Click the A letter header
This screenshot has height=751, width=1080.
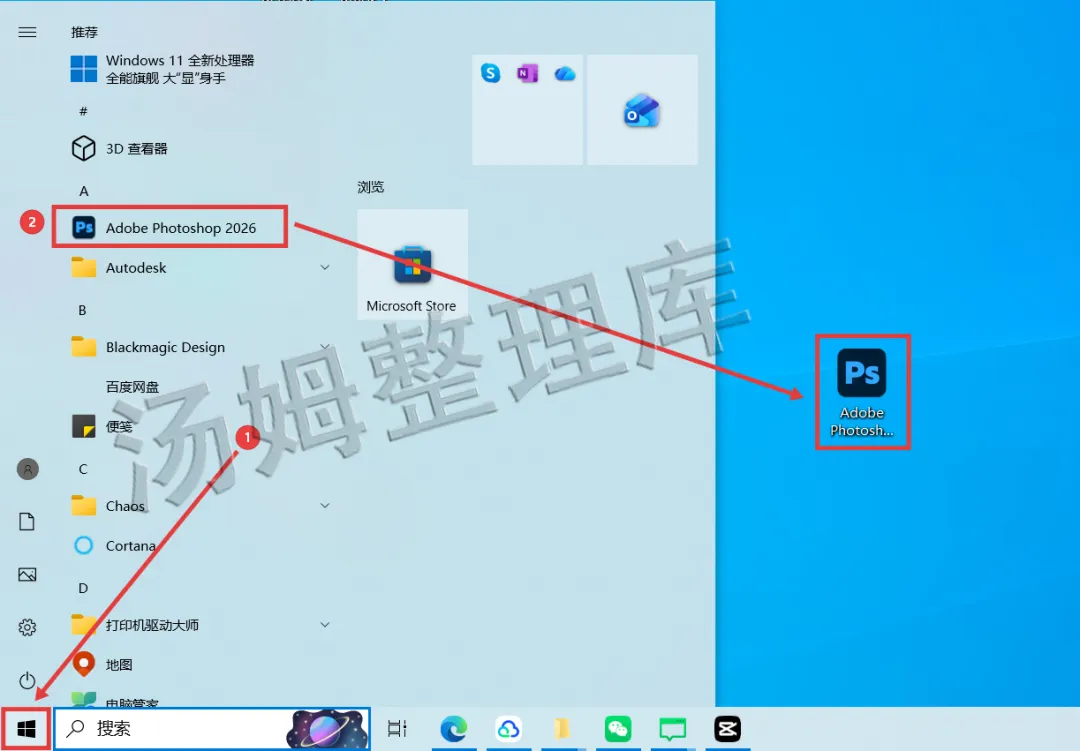(x=83, y=191)
